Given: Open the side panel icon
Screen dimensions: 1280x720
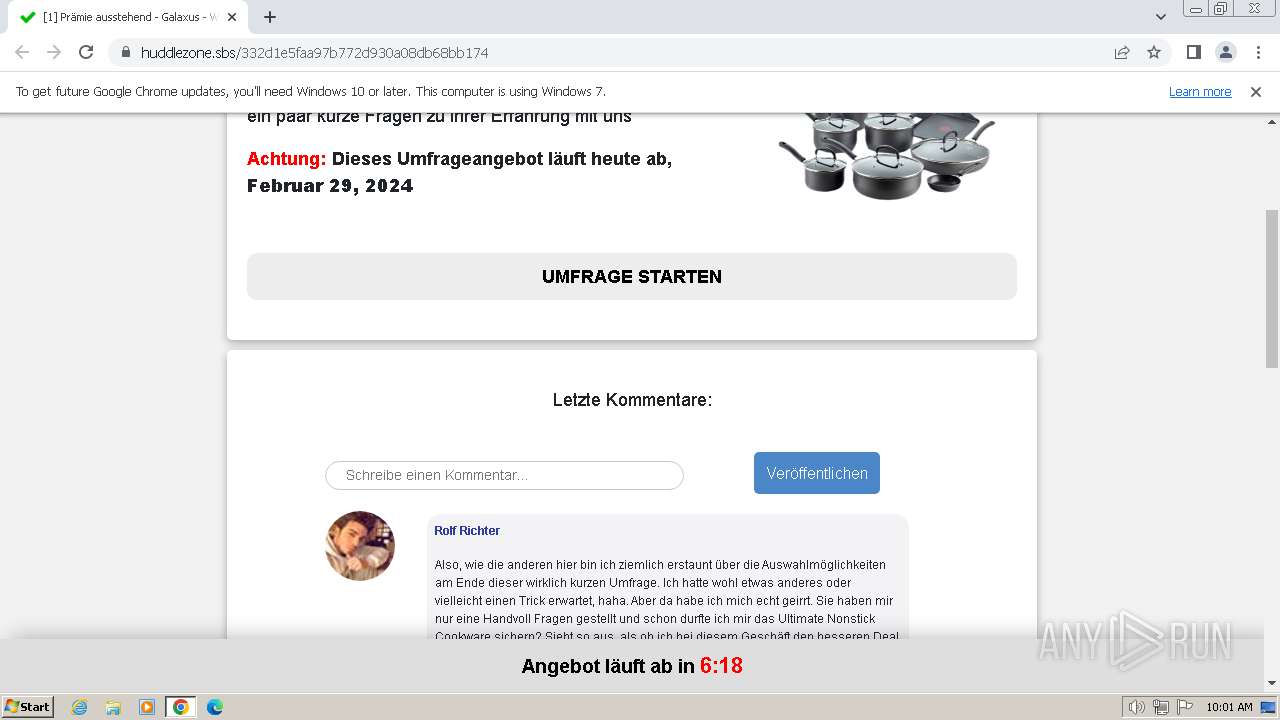Looking at the screenshot, I should coord(1193,52).
